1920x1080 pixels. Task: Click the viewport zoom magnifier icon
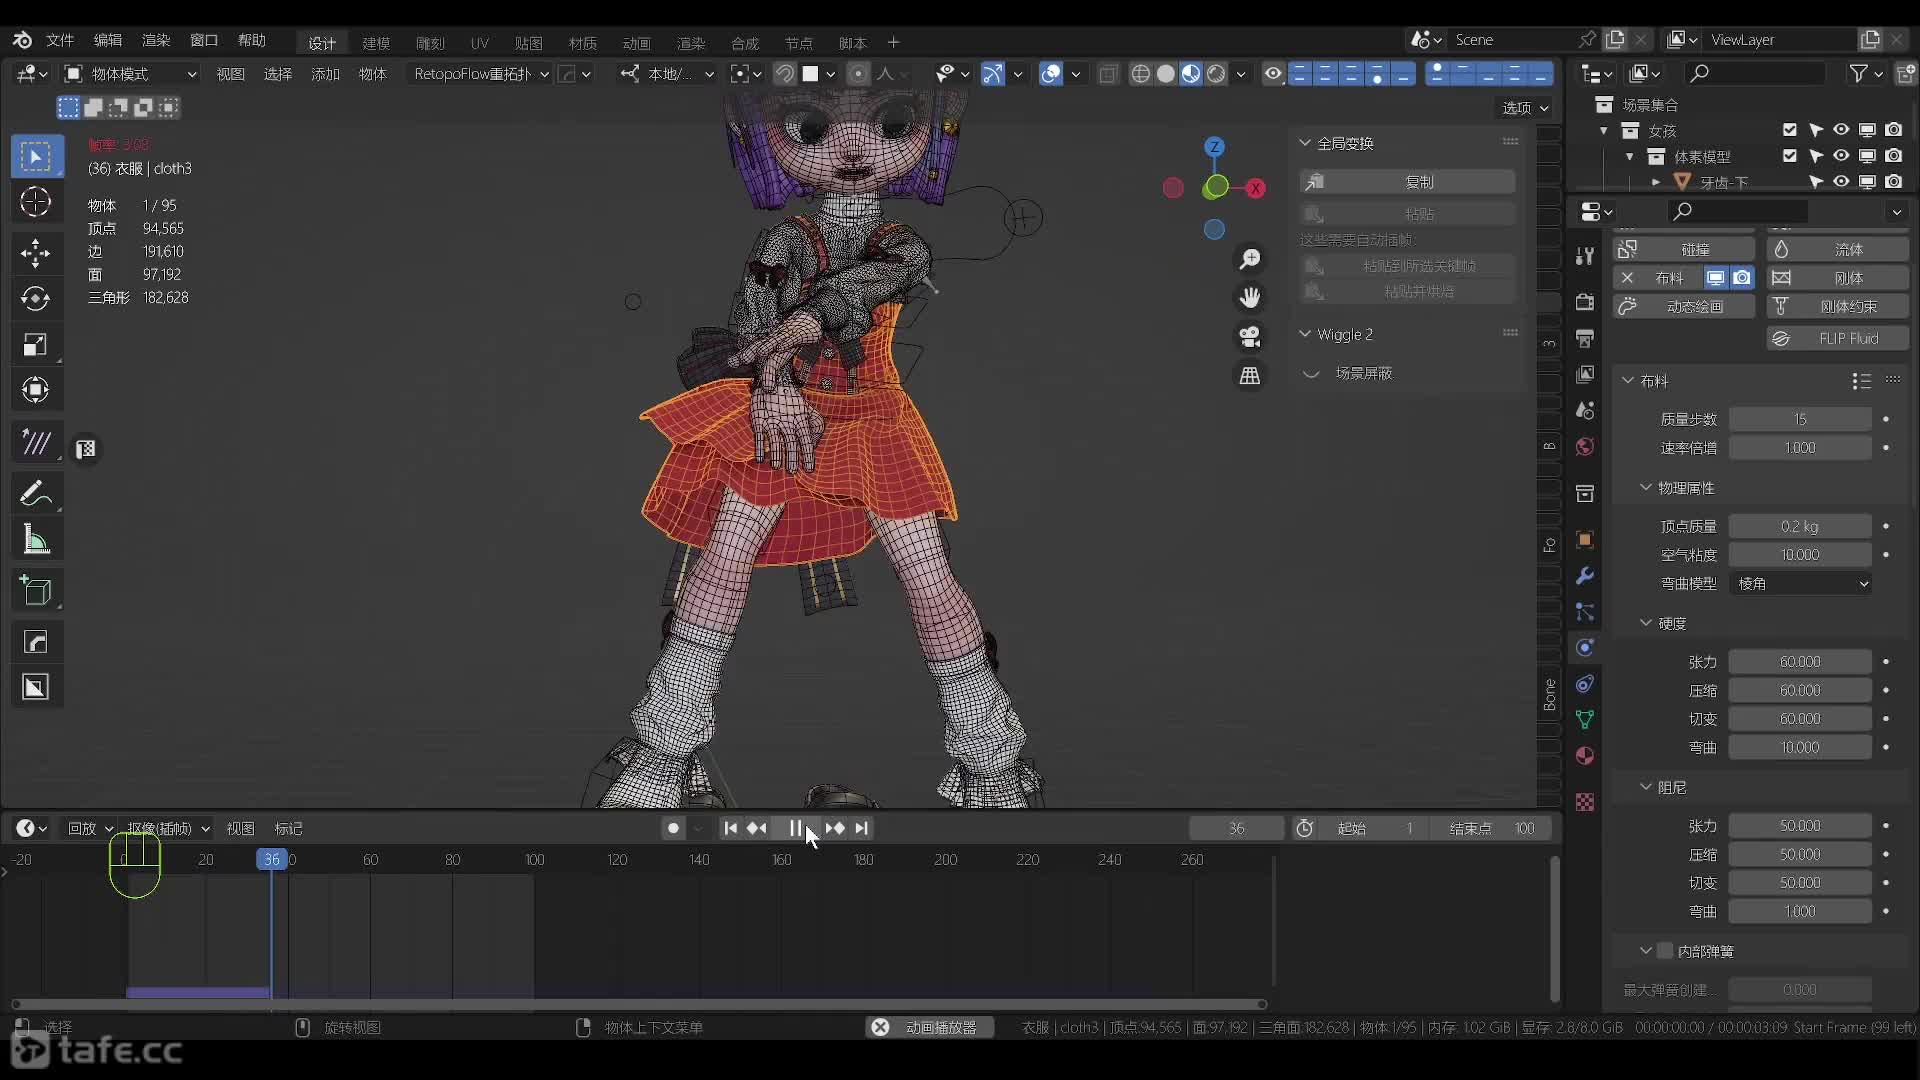pos(1250,259)
